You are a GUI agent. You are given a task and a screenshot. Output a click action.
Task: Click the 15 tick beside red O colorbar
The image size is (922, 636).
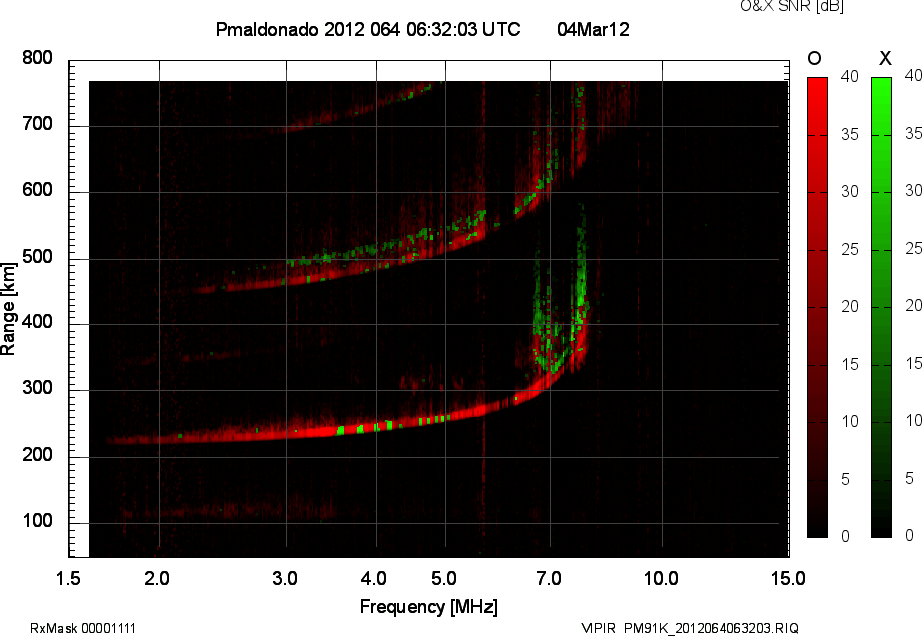coord(850,365)
